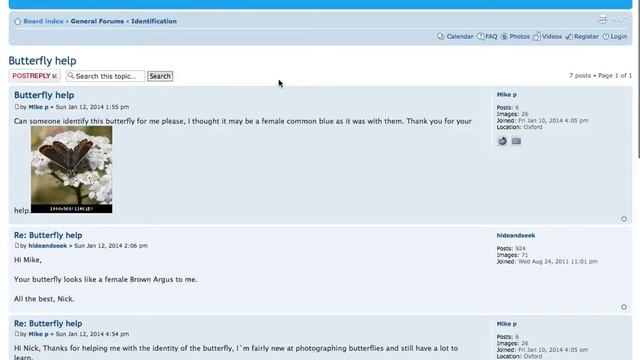640x360 pixels.
Task: Click the page scrollbar thumb
Action: [x=638, y=80]
